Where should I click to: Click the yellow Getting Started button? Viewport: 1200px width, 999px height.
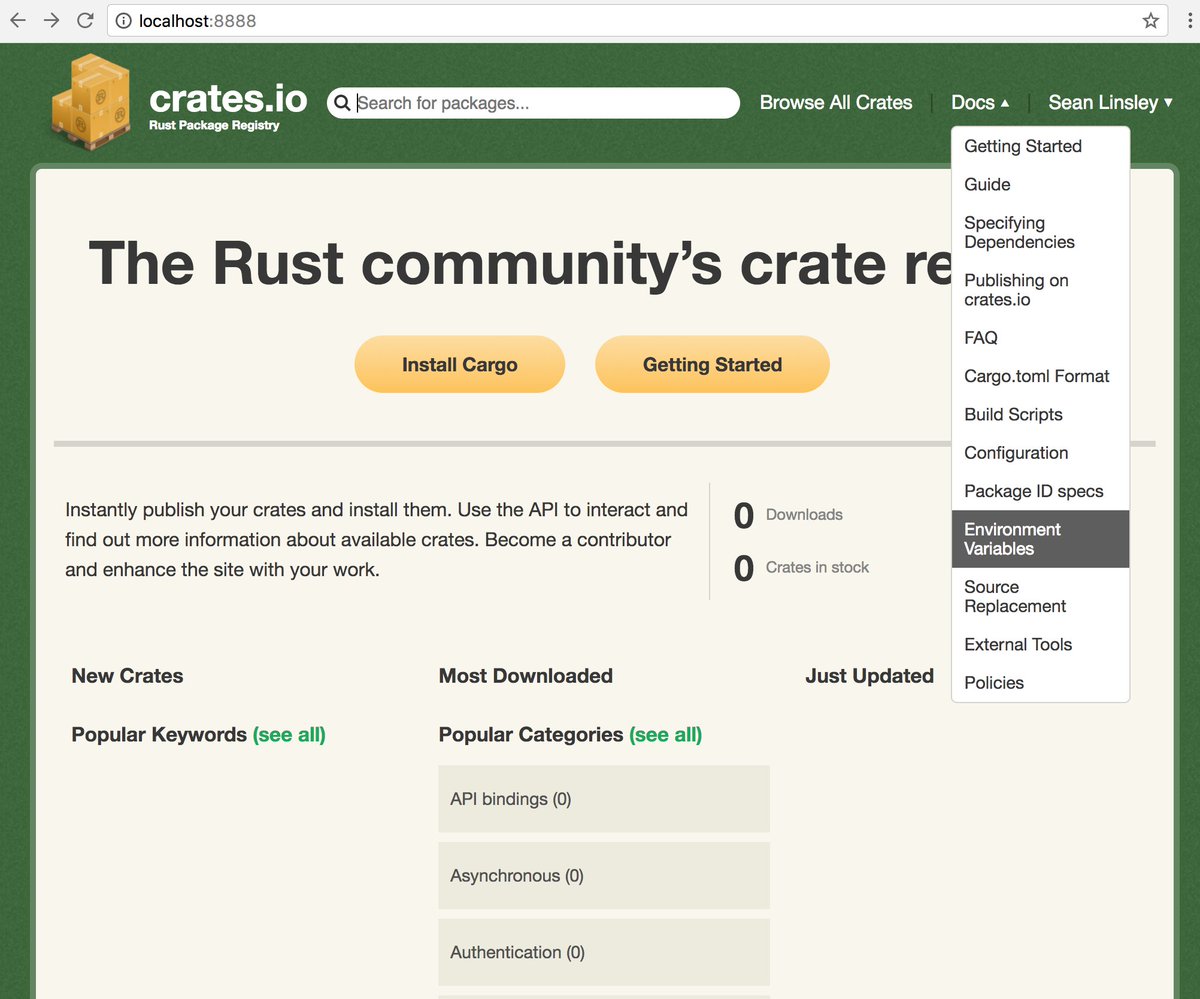[x=712, y=365]
